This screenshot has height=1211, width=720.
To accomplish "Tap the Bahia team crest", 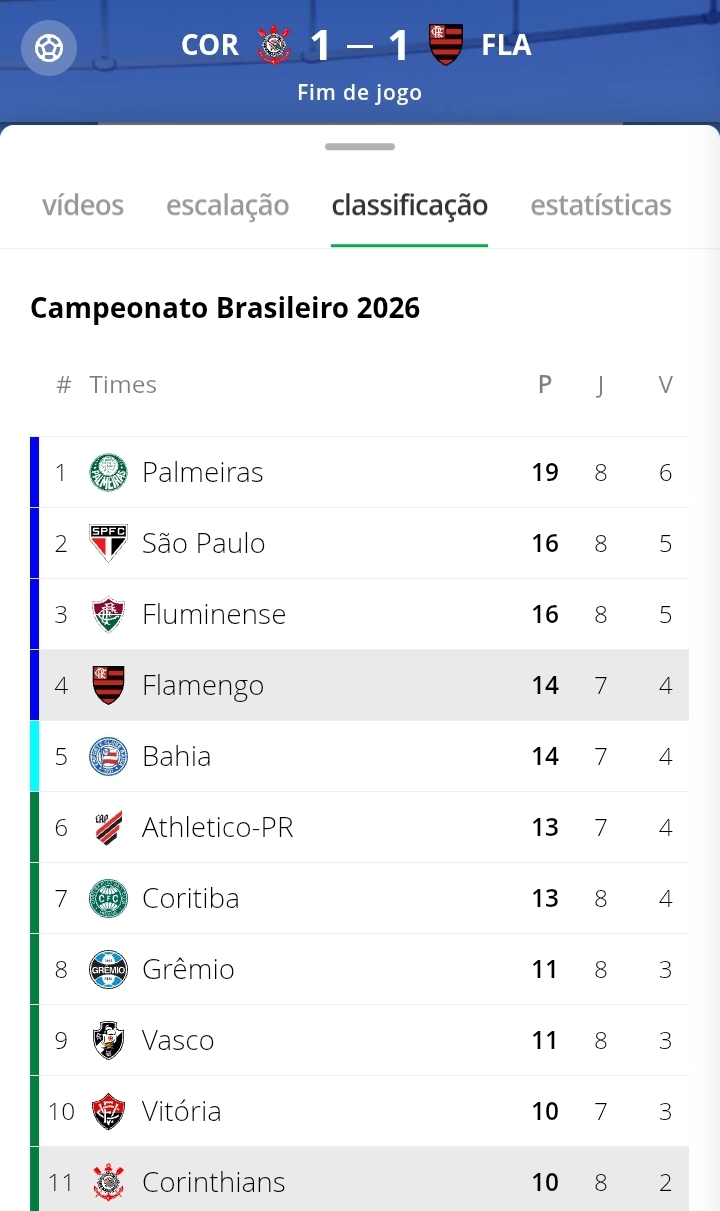I will [x=108, y=756].
